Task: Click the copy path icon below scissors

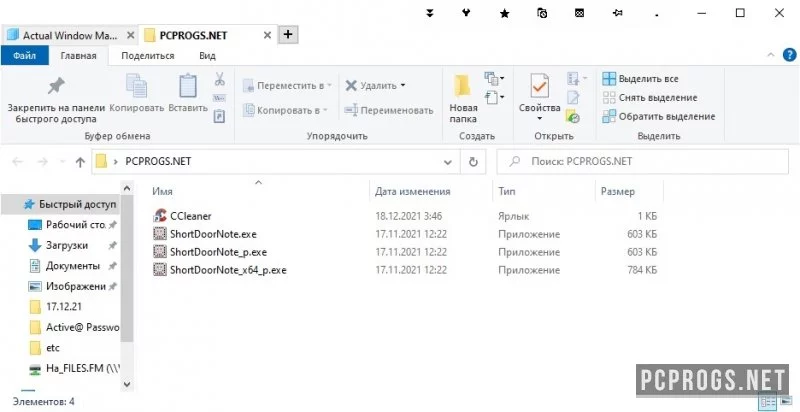Action: 219,98
